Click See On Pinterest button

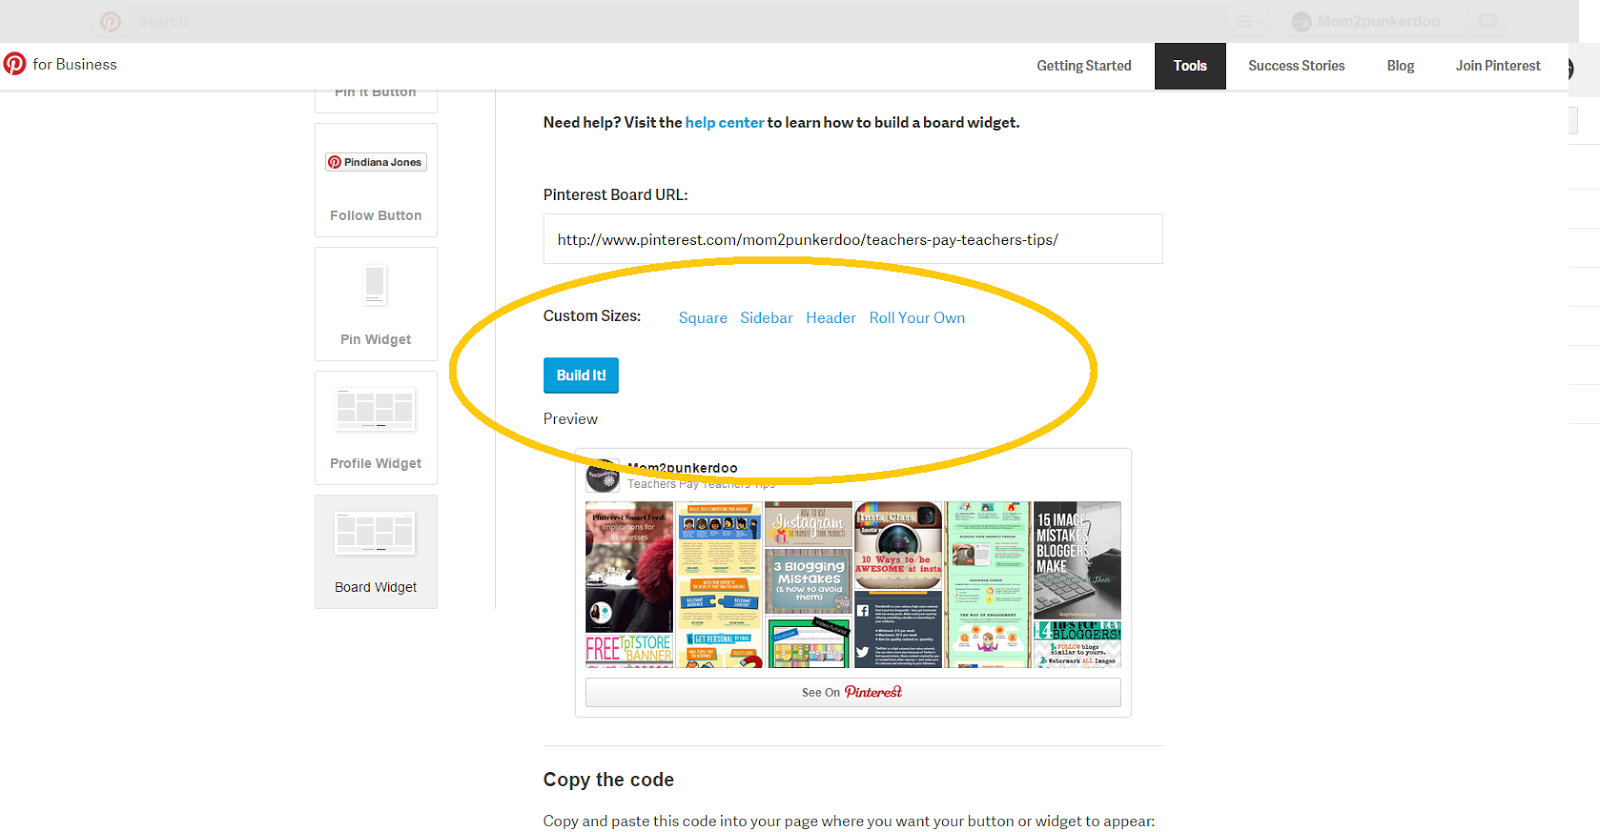pyautogui.click(x=853, y=692)
